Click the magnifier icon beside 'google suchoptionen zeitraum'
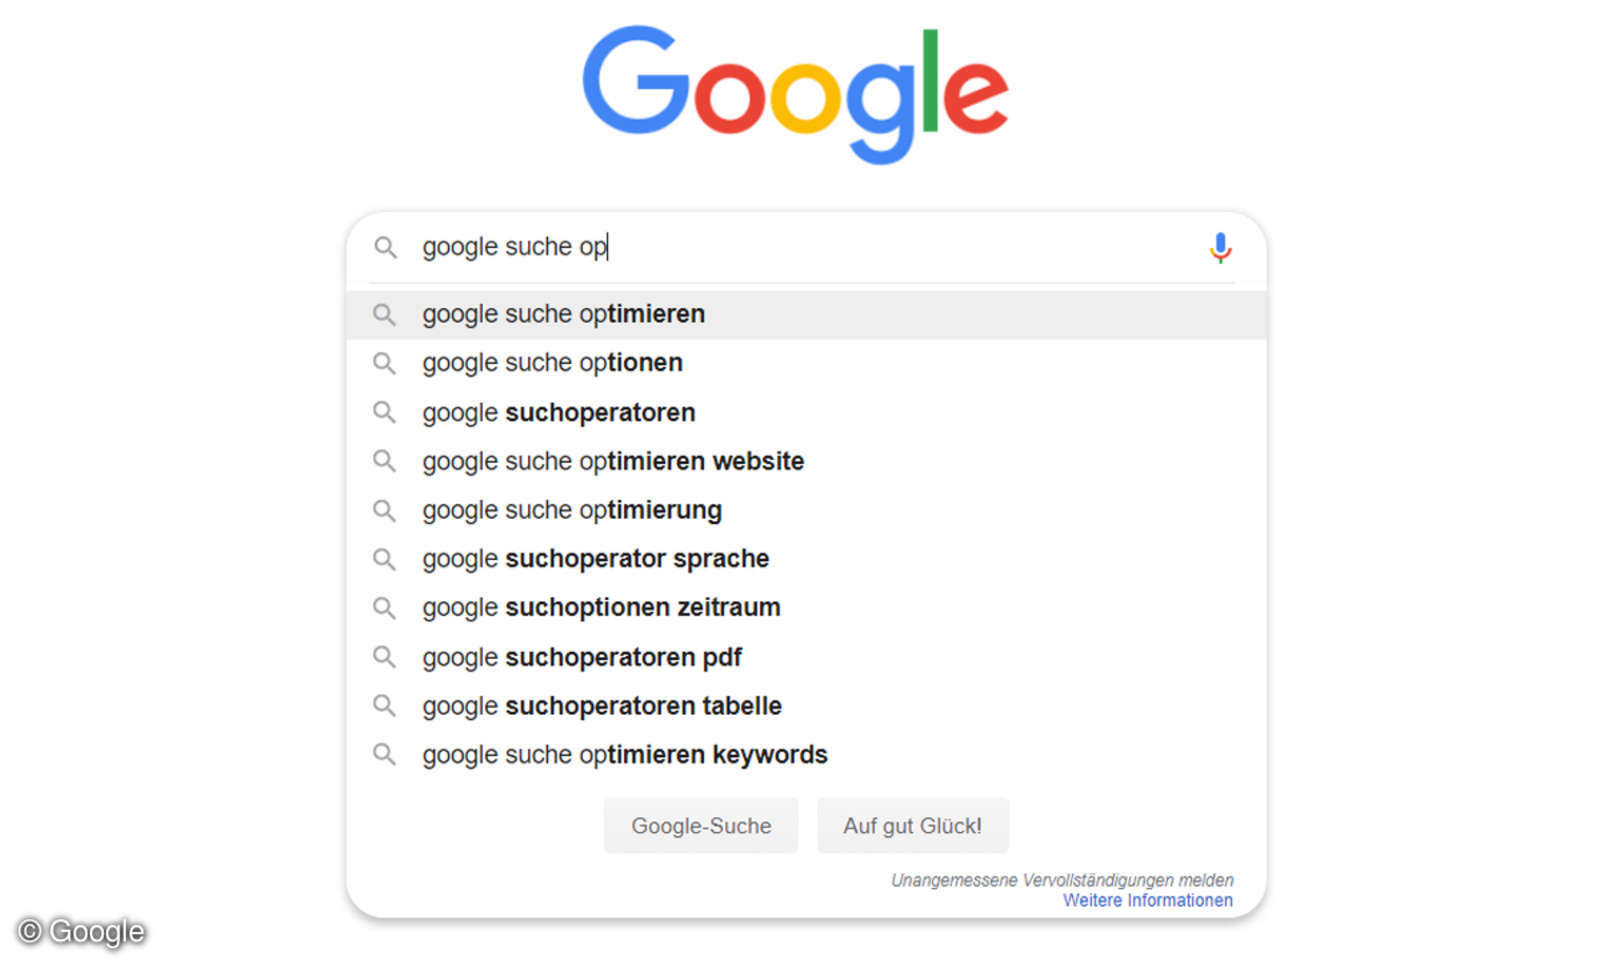The width and height of the screenshot is (1600, 960). point(385,607)
